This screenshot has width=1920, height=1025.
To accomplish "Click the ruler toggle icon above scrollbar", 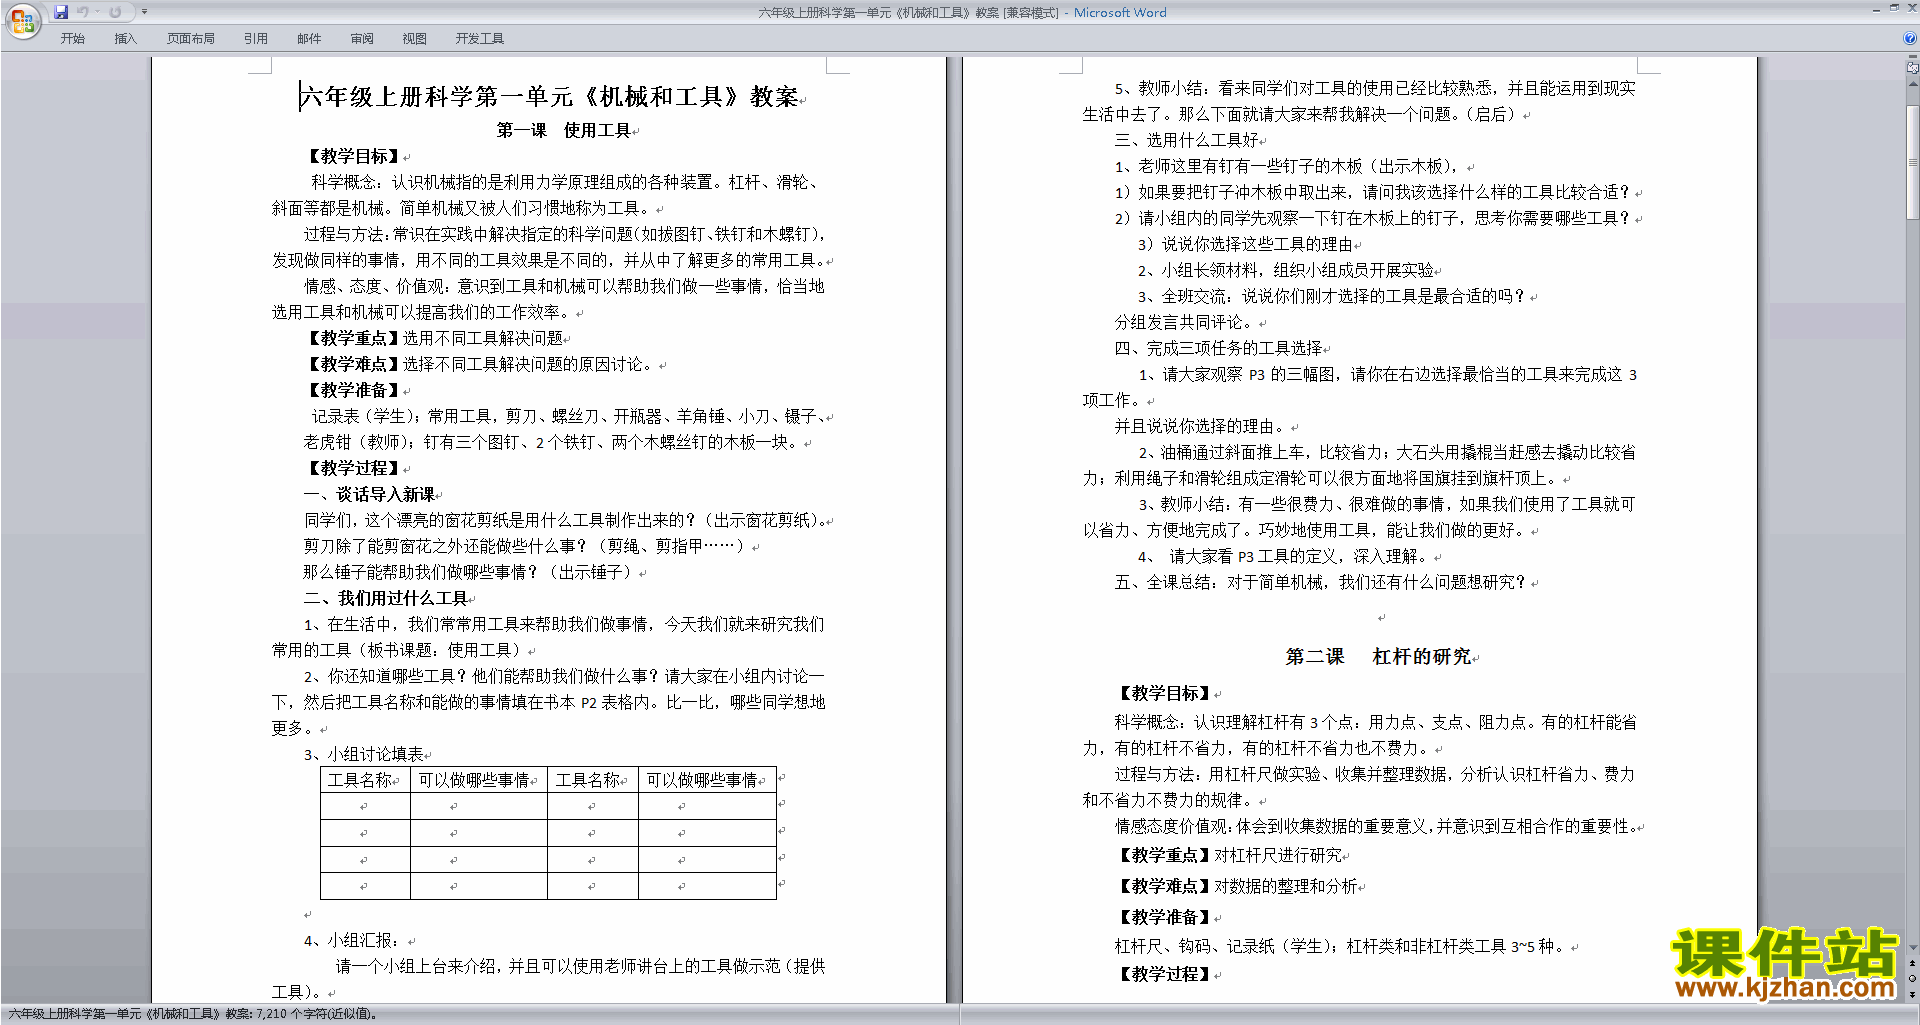I will 1913,69.
